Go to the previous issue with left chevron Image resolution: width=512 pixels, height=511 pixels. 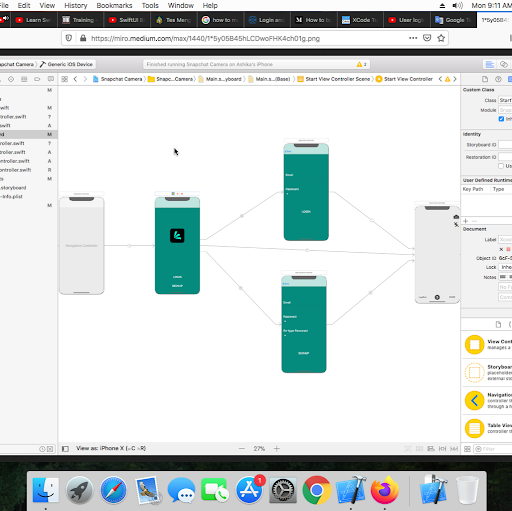[440, 79]
